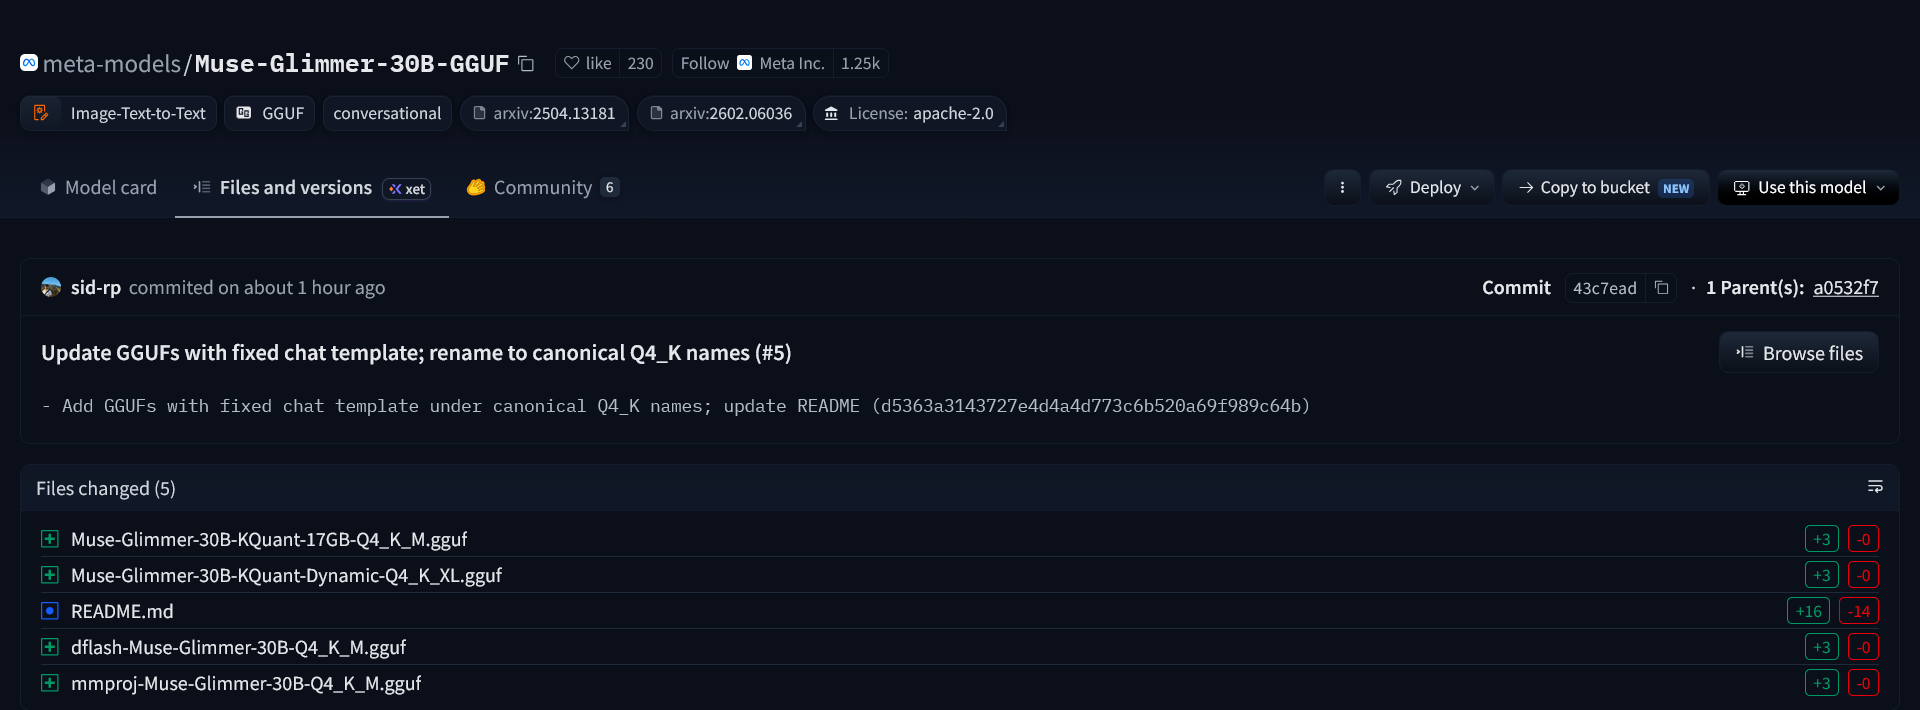
Task: Click +3 badge on KQuant-17GB row
Action: coord(1822,539)
